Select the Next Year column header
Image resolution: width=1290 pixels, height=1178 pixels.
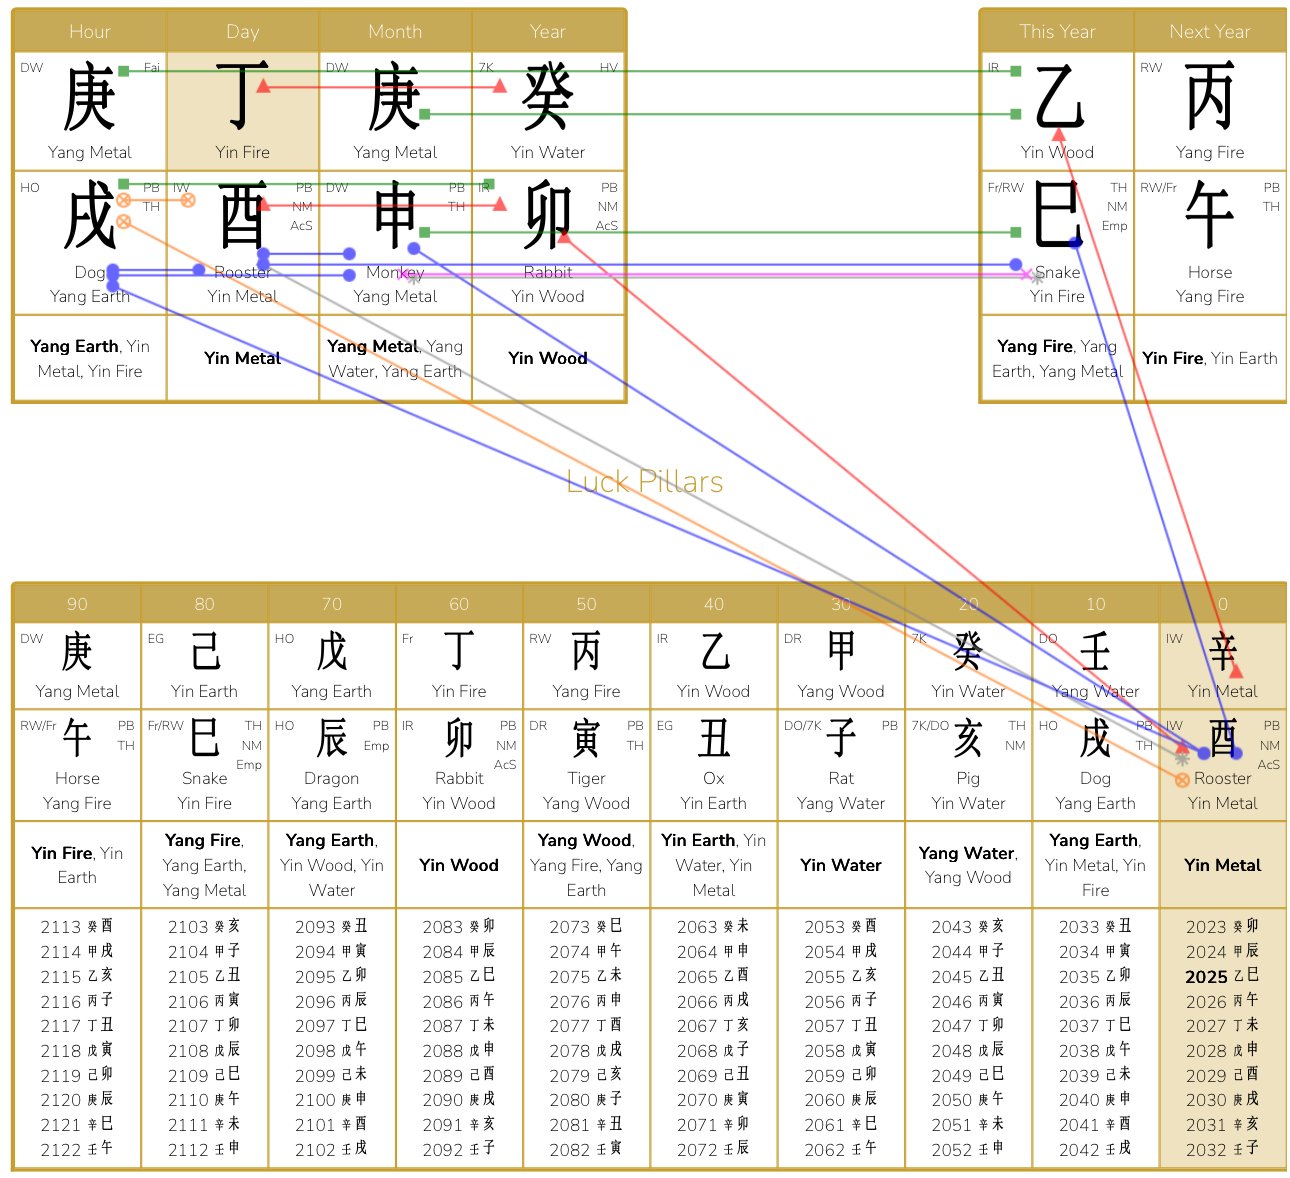pos(1210,31)
